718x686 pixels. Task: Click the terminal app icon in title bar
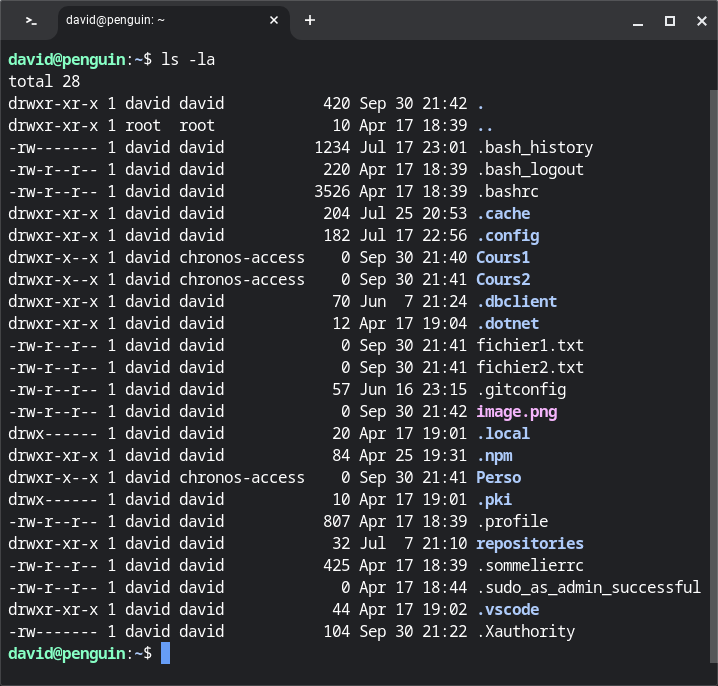click(32, 20)
